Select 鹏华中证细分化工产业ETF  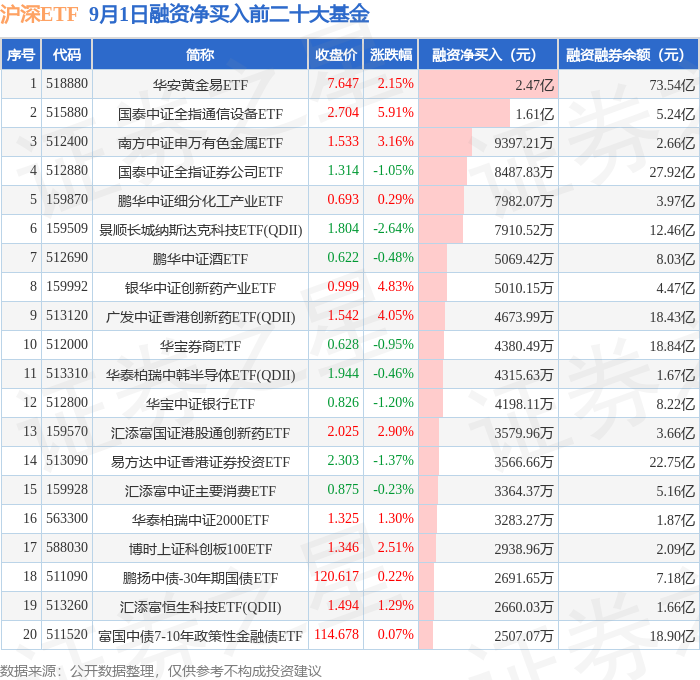200,200
